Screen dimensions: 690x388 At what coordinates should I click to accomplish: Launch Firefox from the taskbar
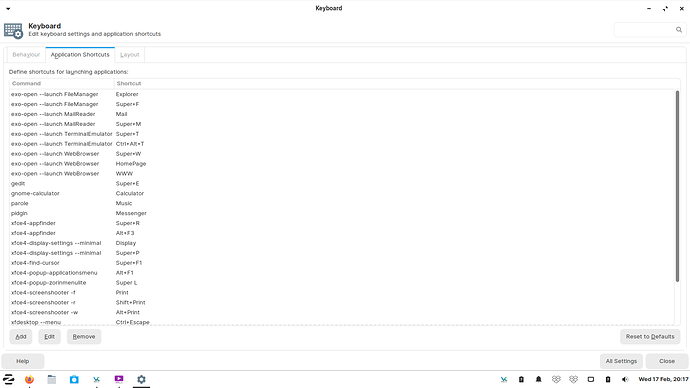(29, 379)
